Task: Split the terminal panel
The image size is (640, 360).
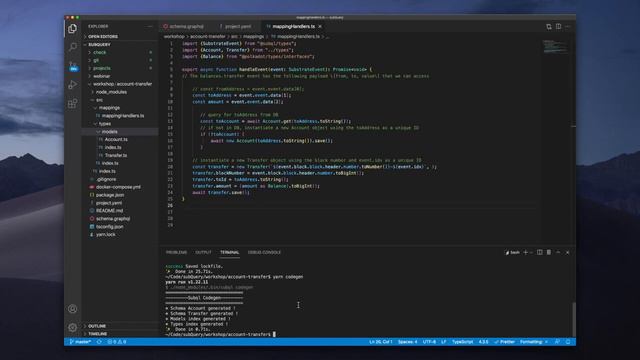Action: coord(540,253)
